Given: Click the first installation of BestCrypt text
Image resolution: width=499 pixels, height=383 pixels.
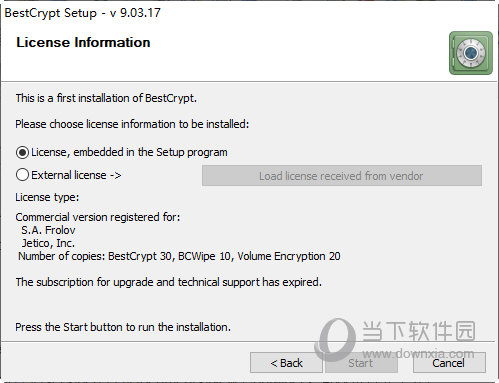Looking at the screenshot, I should click(x=106, y=98).
